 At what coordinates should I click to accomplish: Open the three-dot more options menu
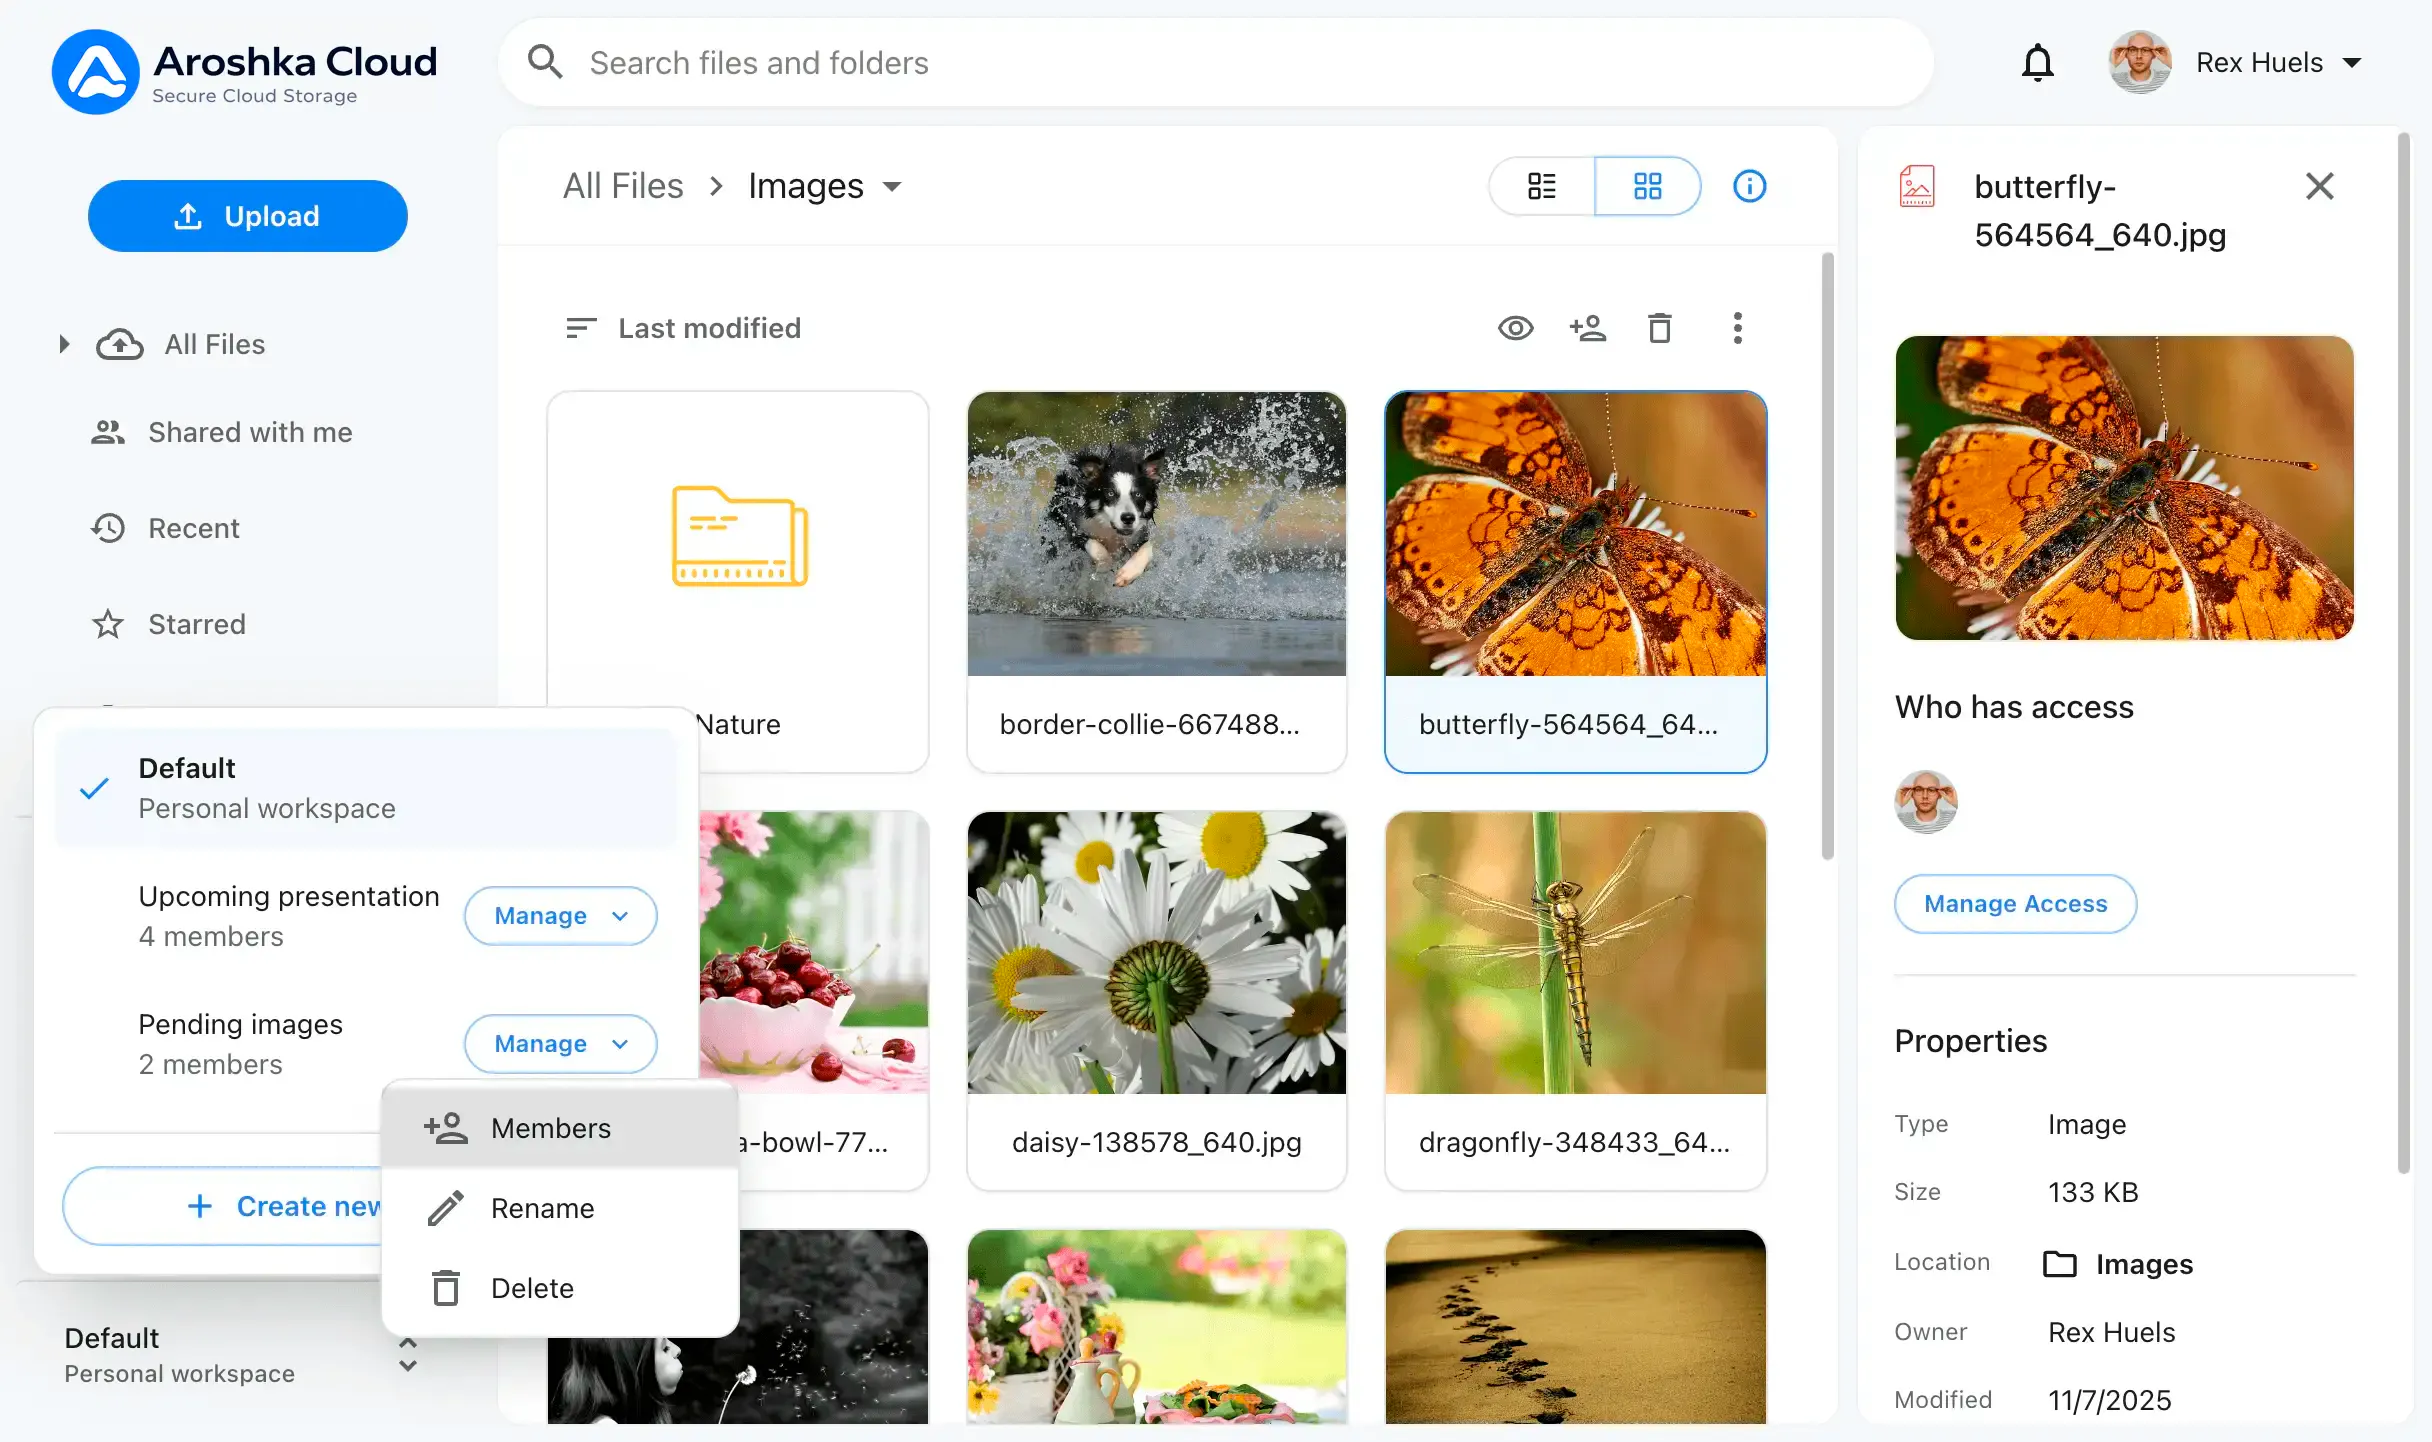pos(1738,328)
